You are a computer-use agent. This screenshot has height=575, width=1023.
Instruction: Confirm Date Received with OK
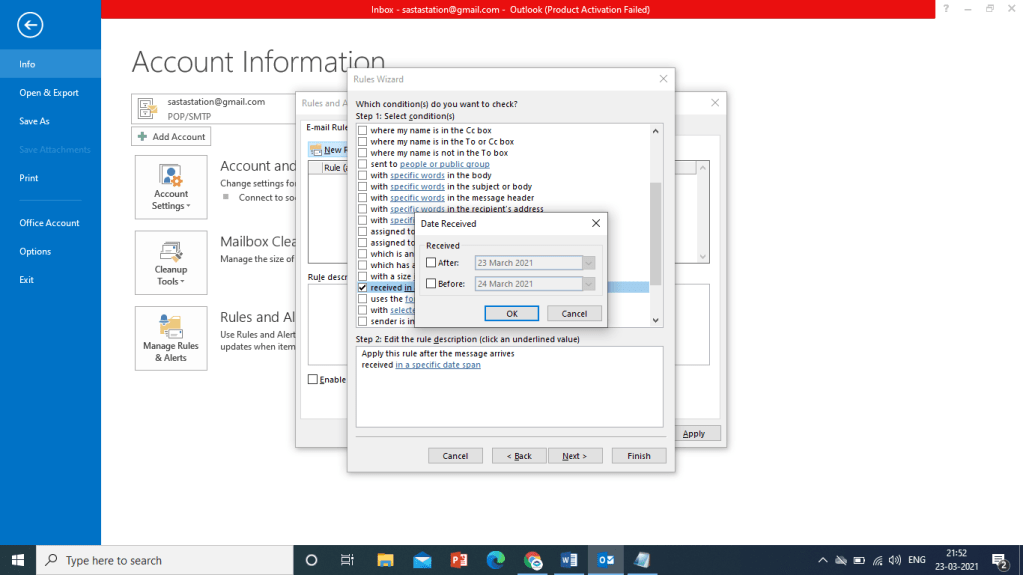[511, 313]
